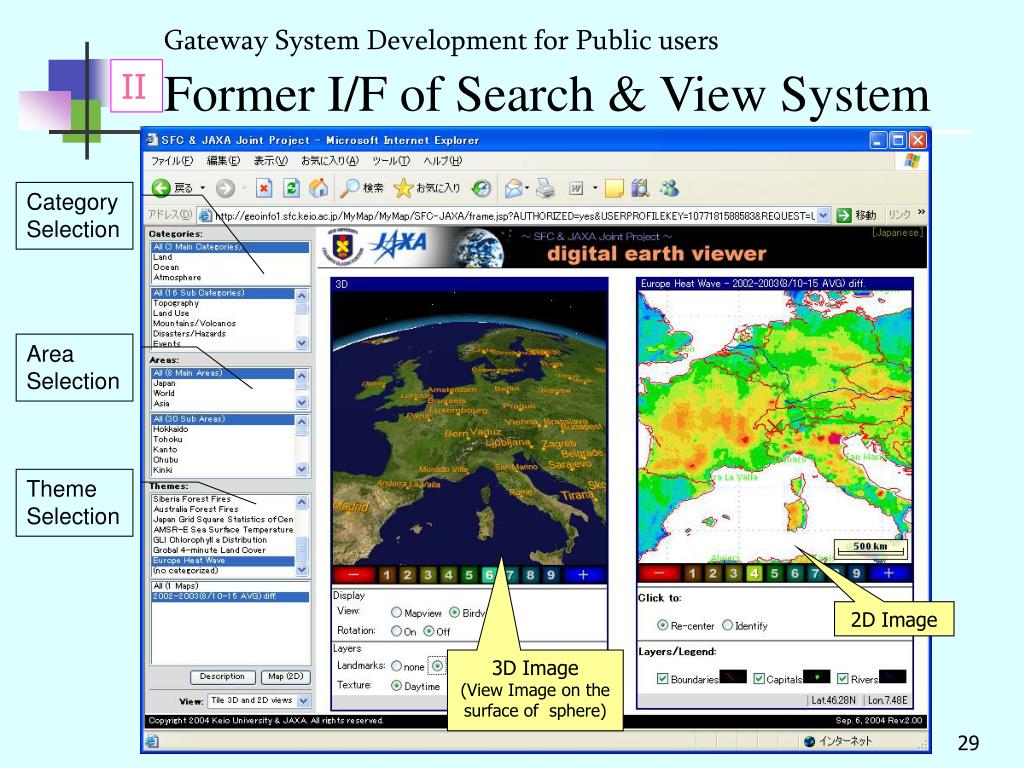Open the View mode dropdown
Image resolution: width=1024 pixels, height=768 pixels.
point(304,700)
